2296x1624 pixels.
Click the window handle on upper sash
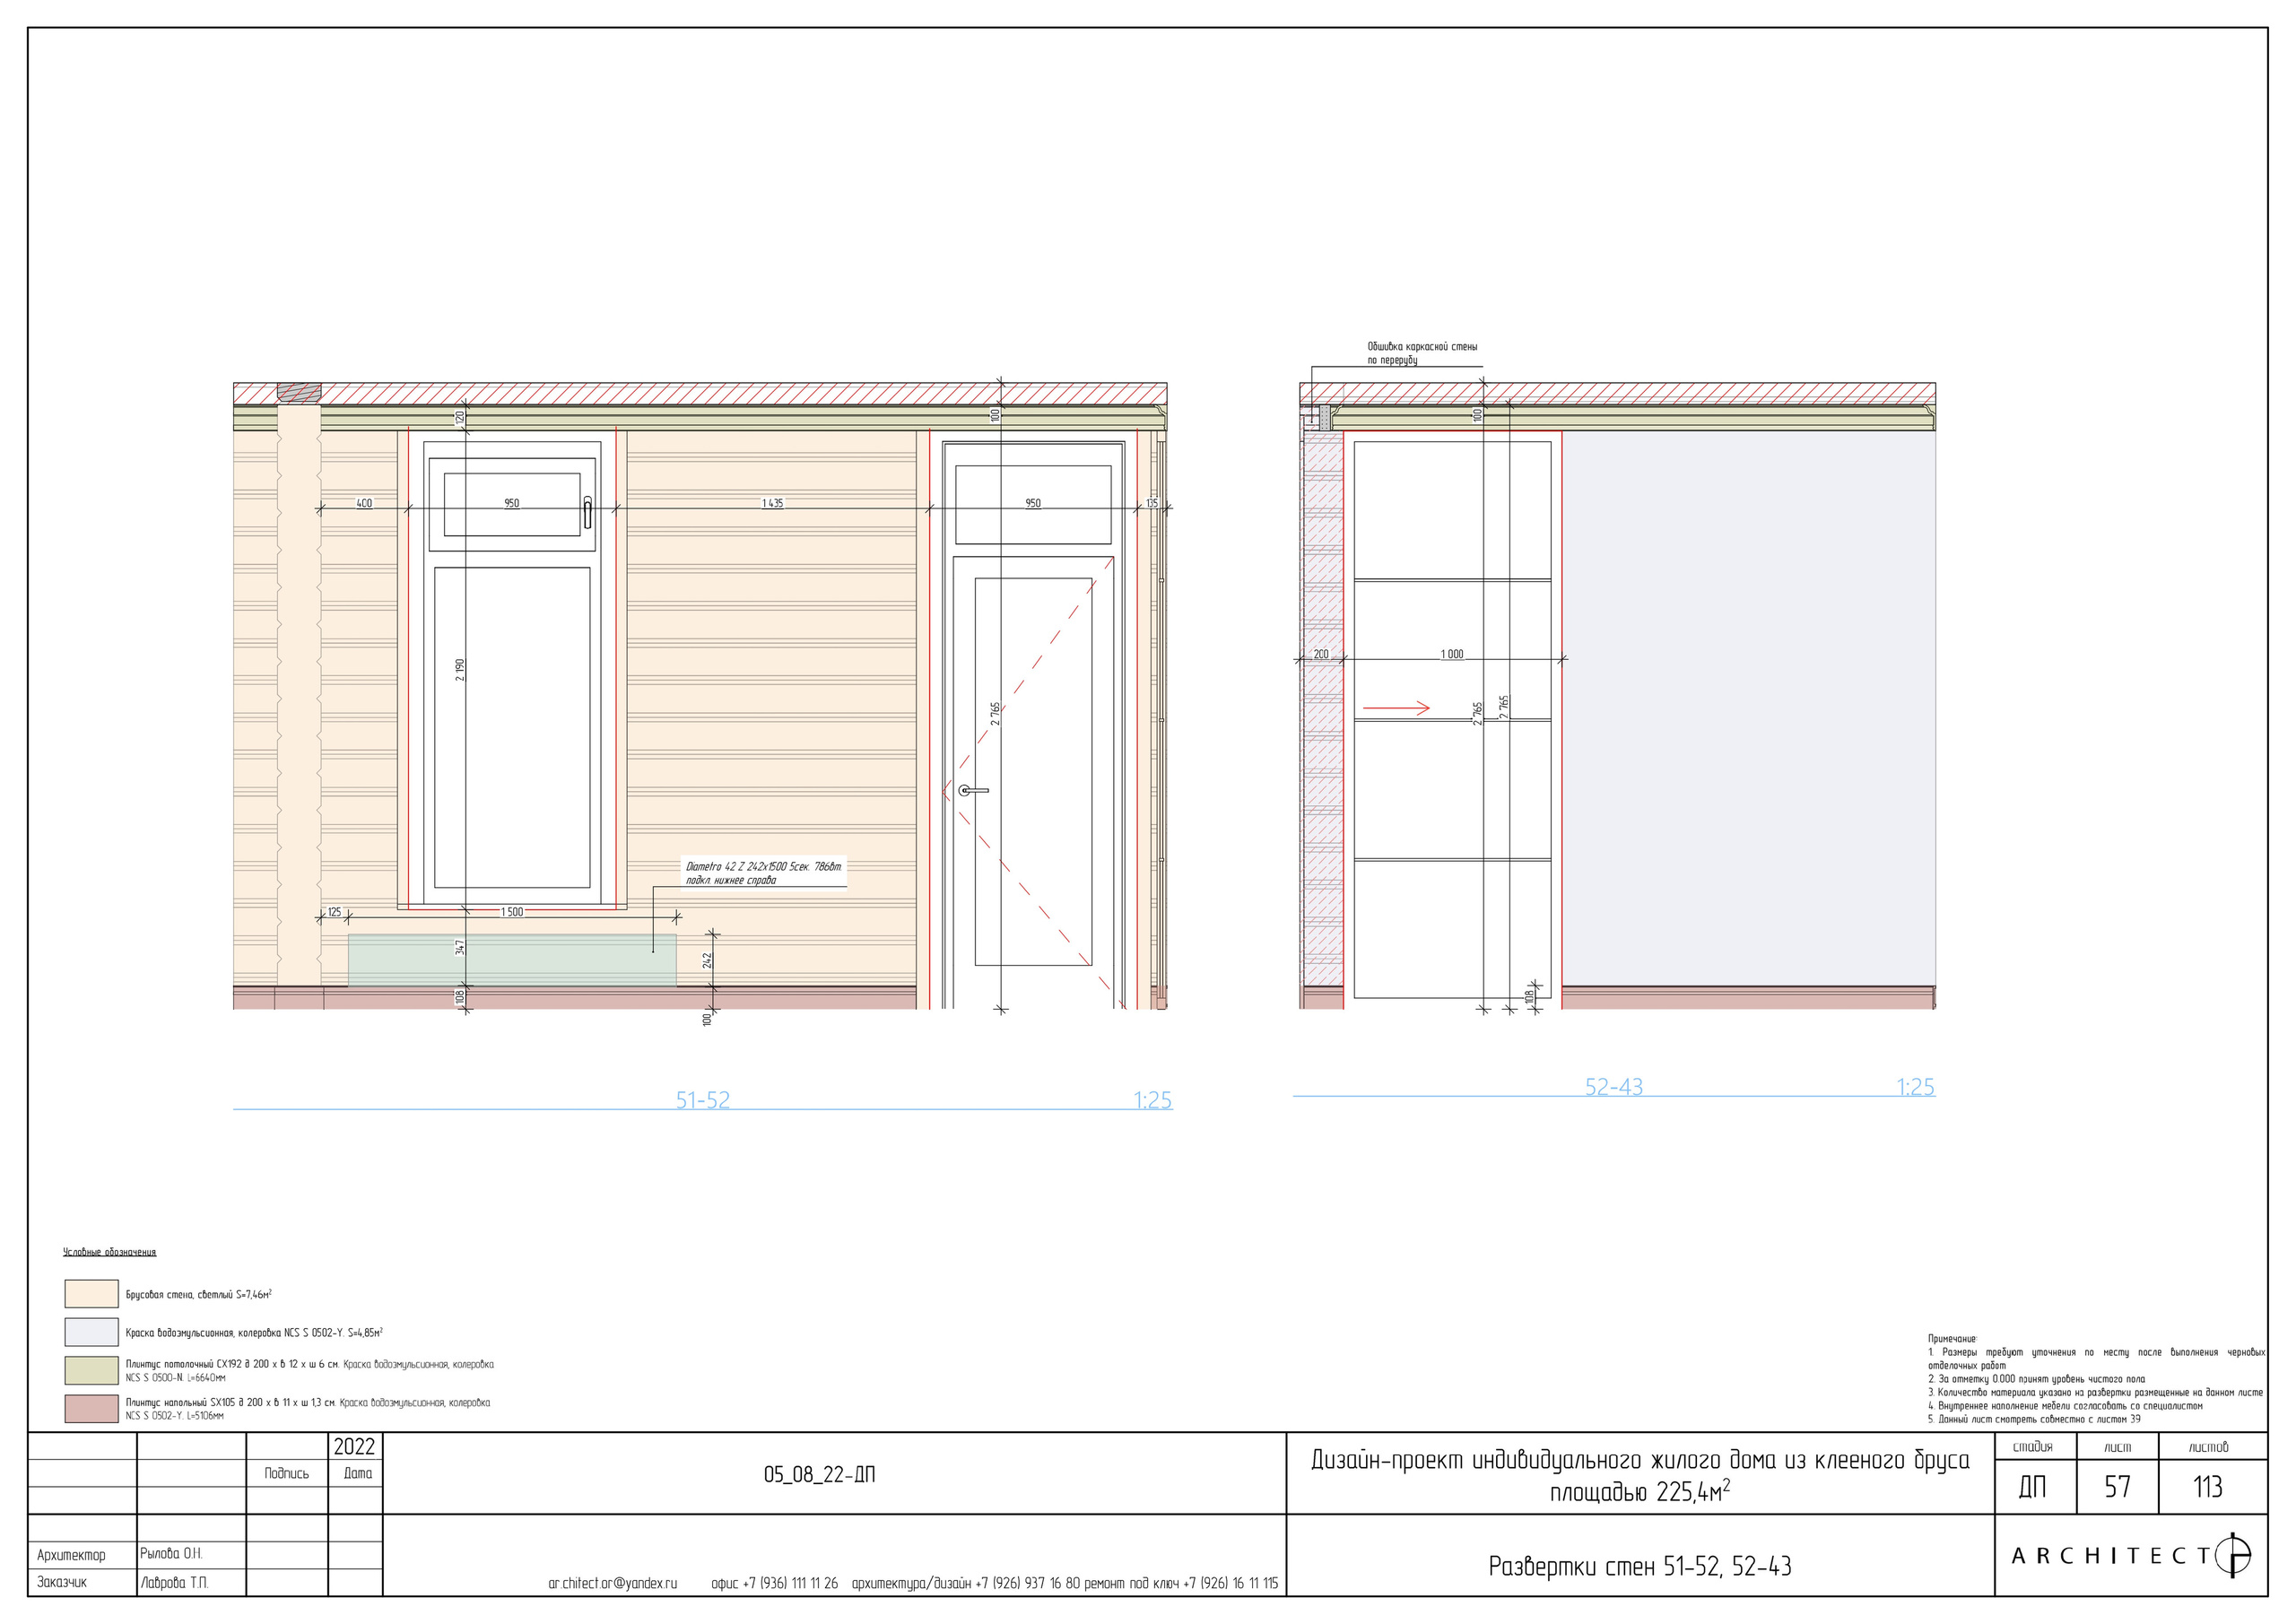pyautogui.click(x=587, y=512)
